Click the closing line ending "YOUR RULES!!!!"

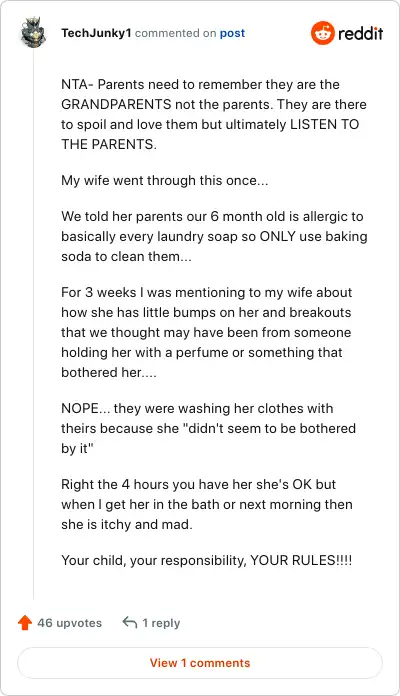tap(207, 560)
